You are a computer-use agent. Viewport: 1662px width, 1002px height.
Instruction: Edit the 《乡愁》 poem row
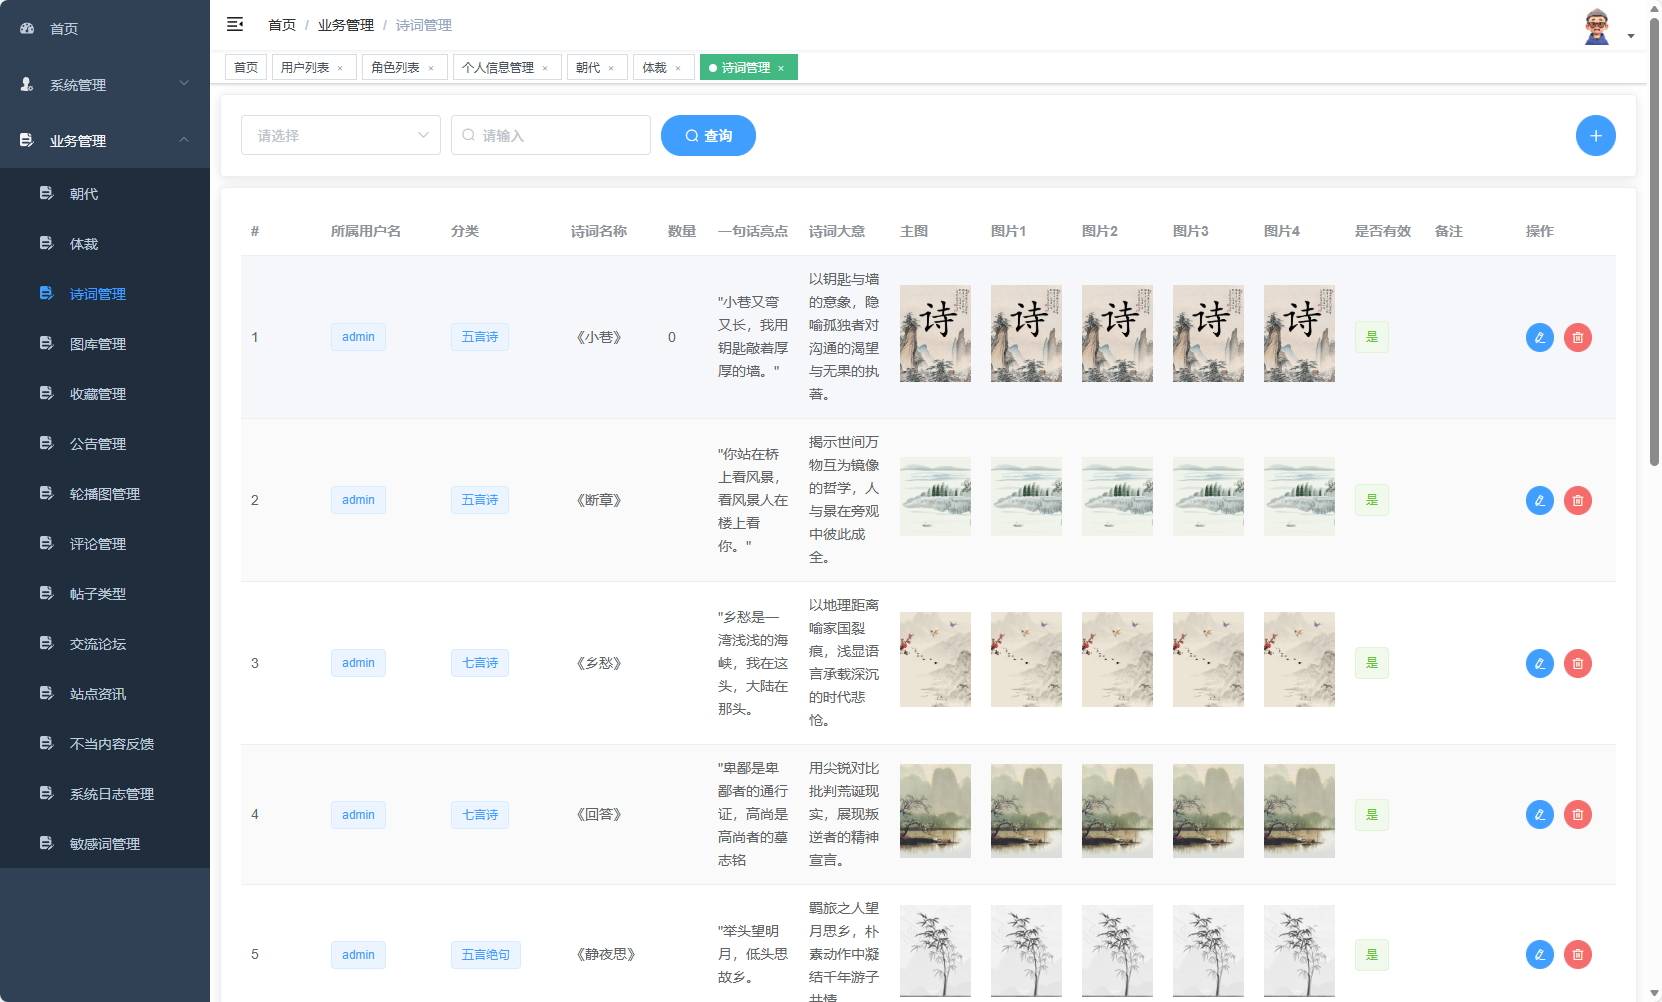click(x=1539, y=664)
